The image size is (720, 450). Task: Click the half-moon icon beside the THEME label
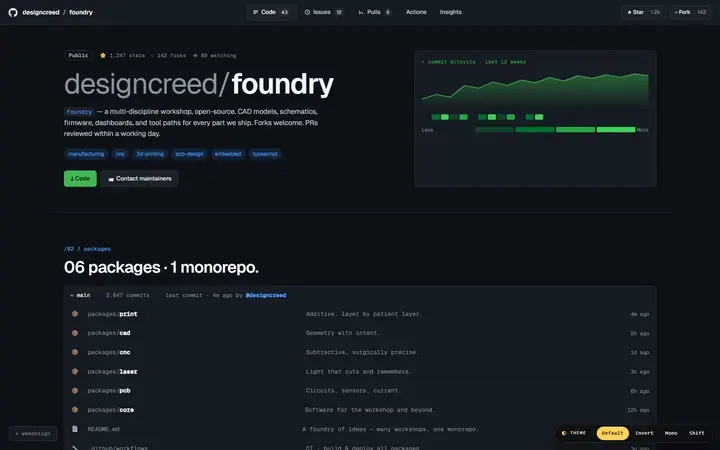[564, 433]
